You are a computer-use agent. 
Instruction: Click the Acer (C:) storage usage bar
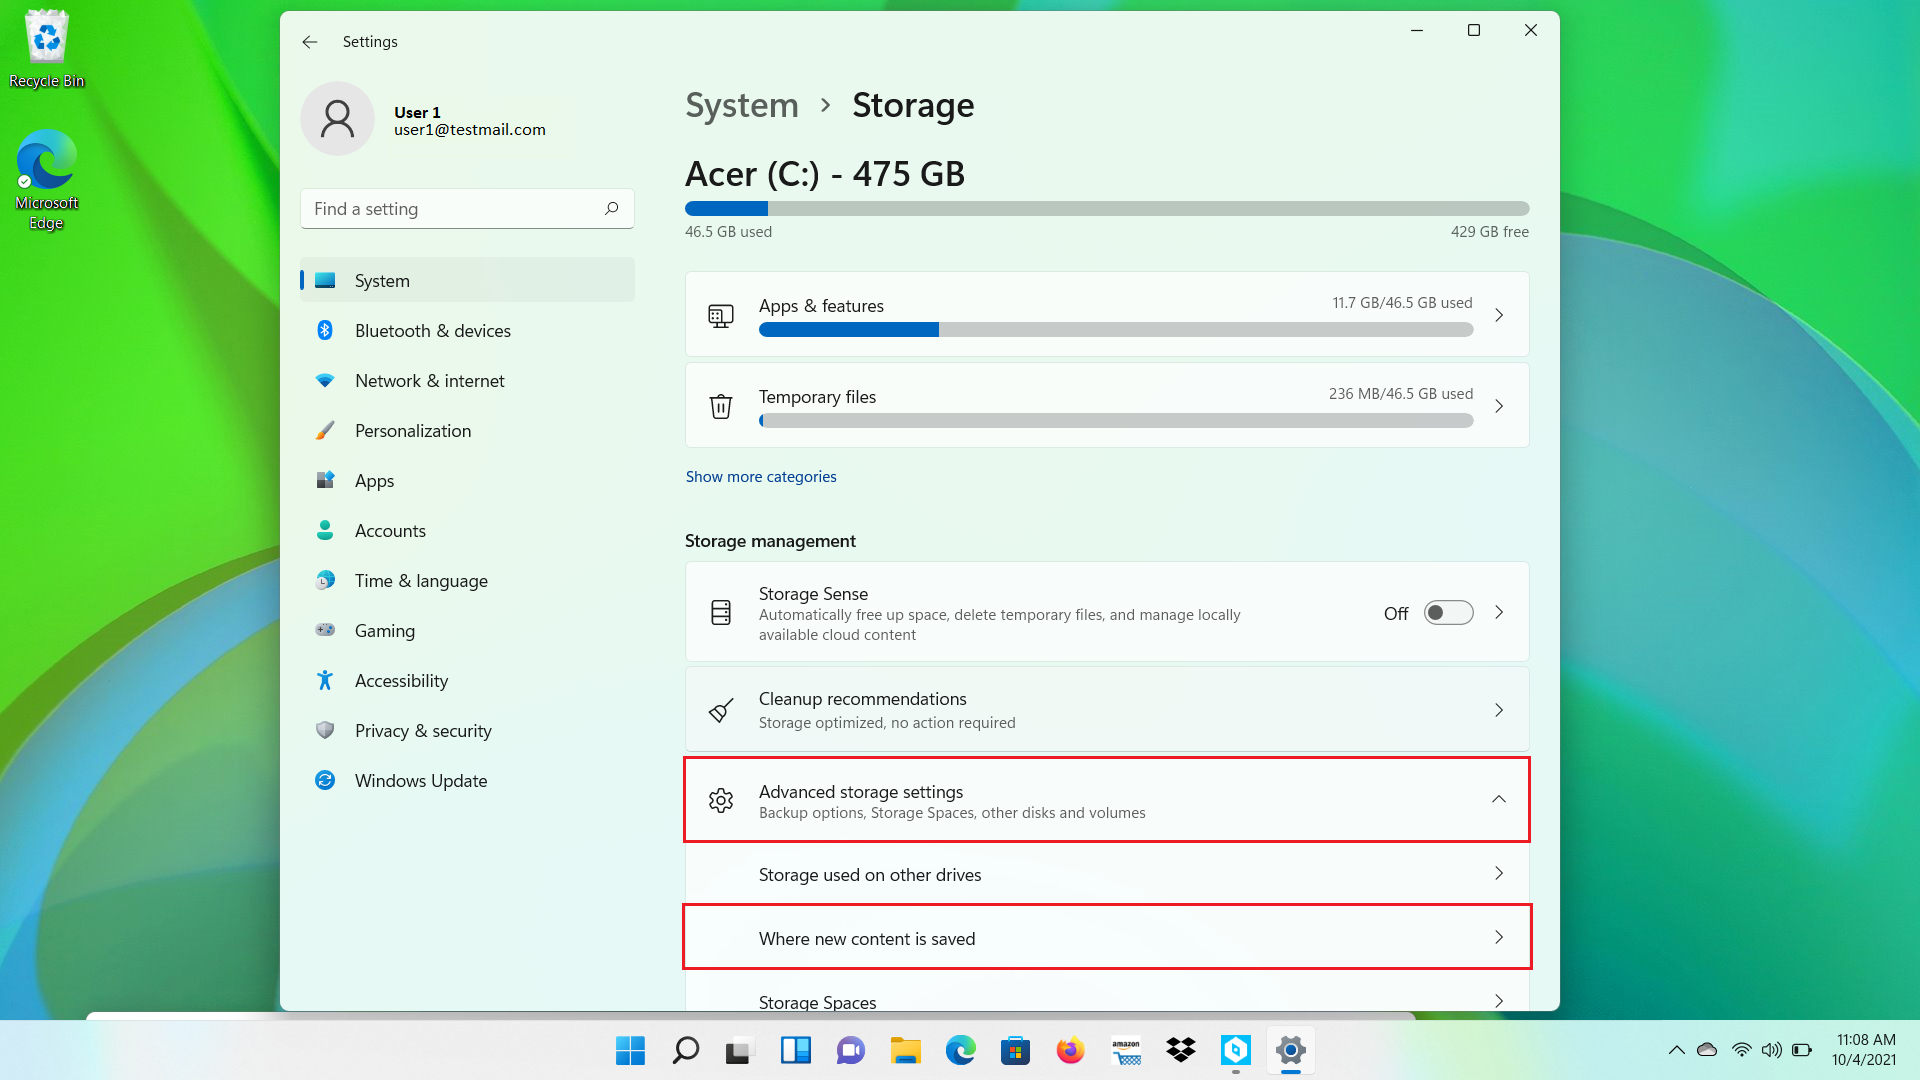tap(1106, 209)
